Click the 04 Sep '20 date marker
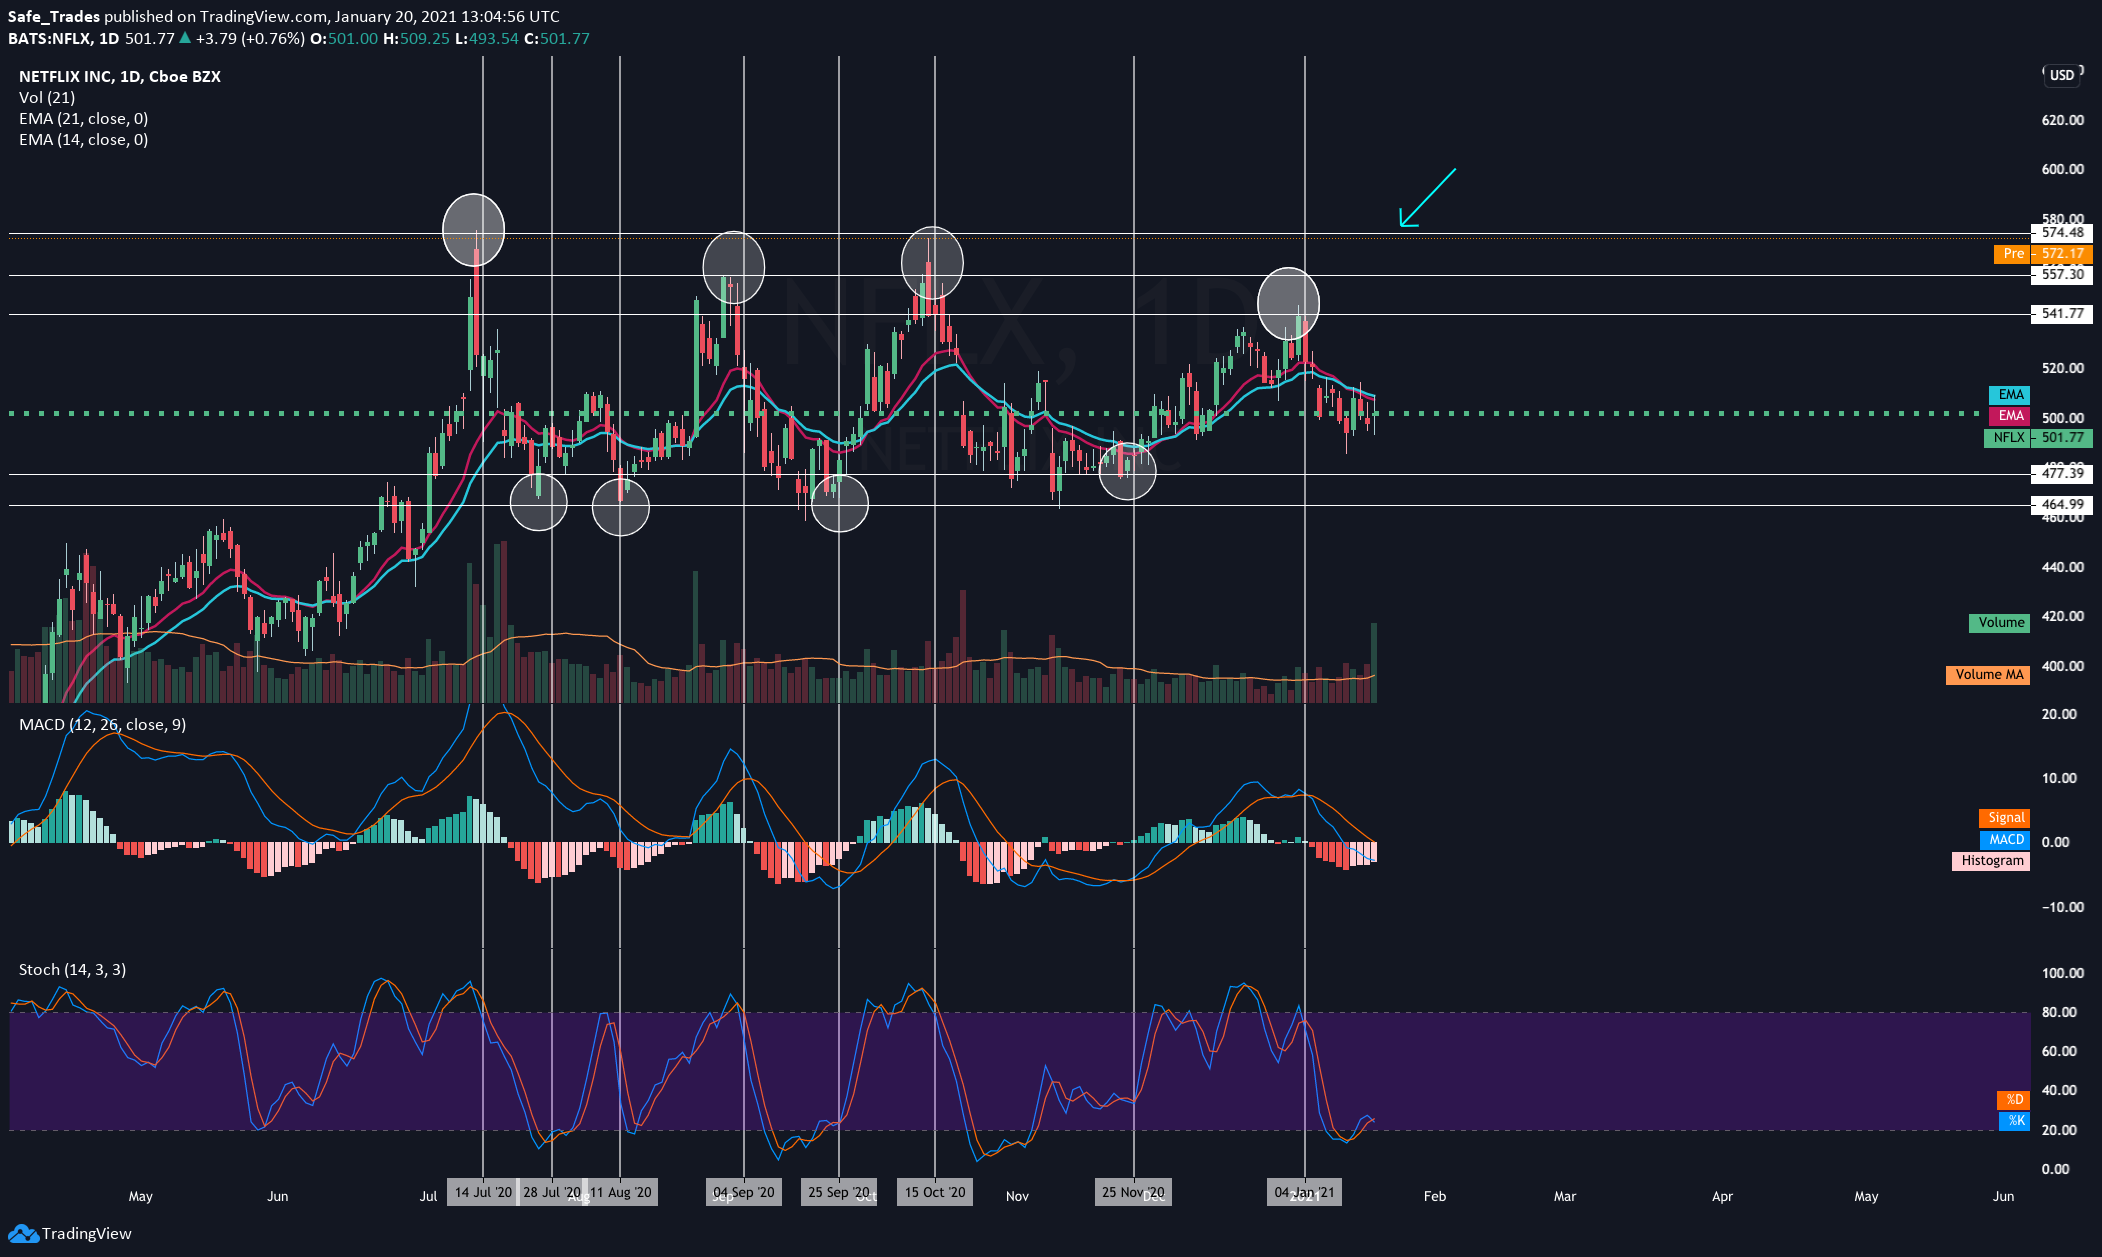This screenshot has height=1257, width=2102. point(744,1192)
